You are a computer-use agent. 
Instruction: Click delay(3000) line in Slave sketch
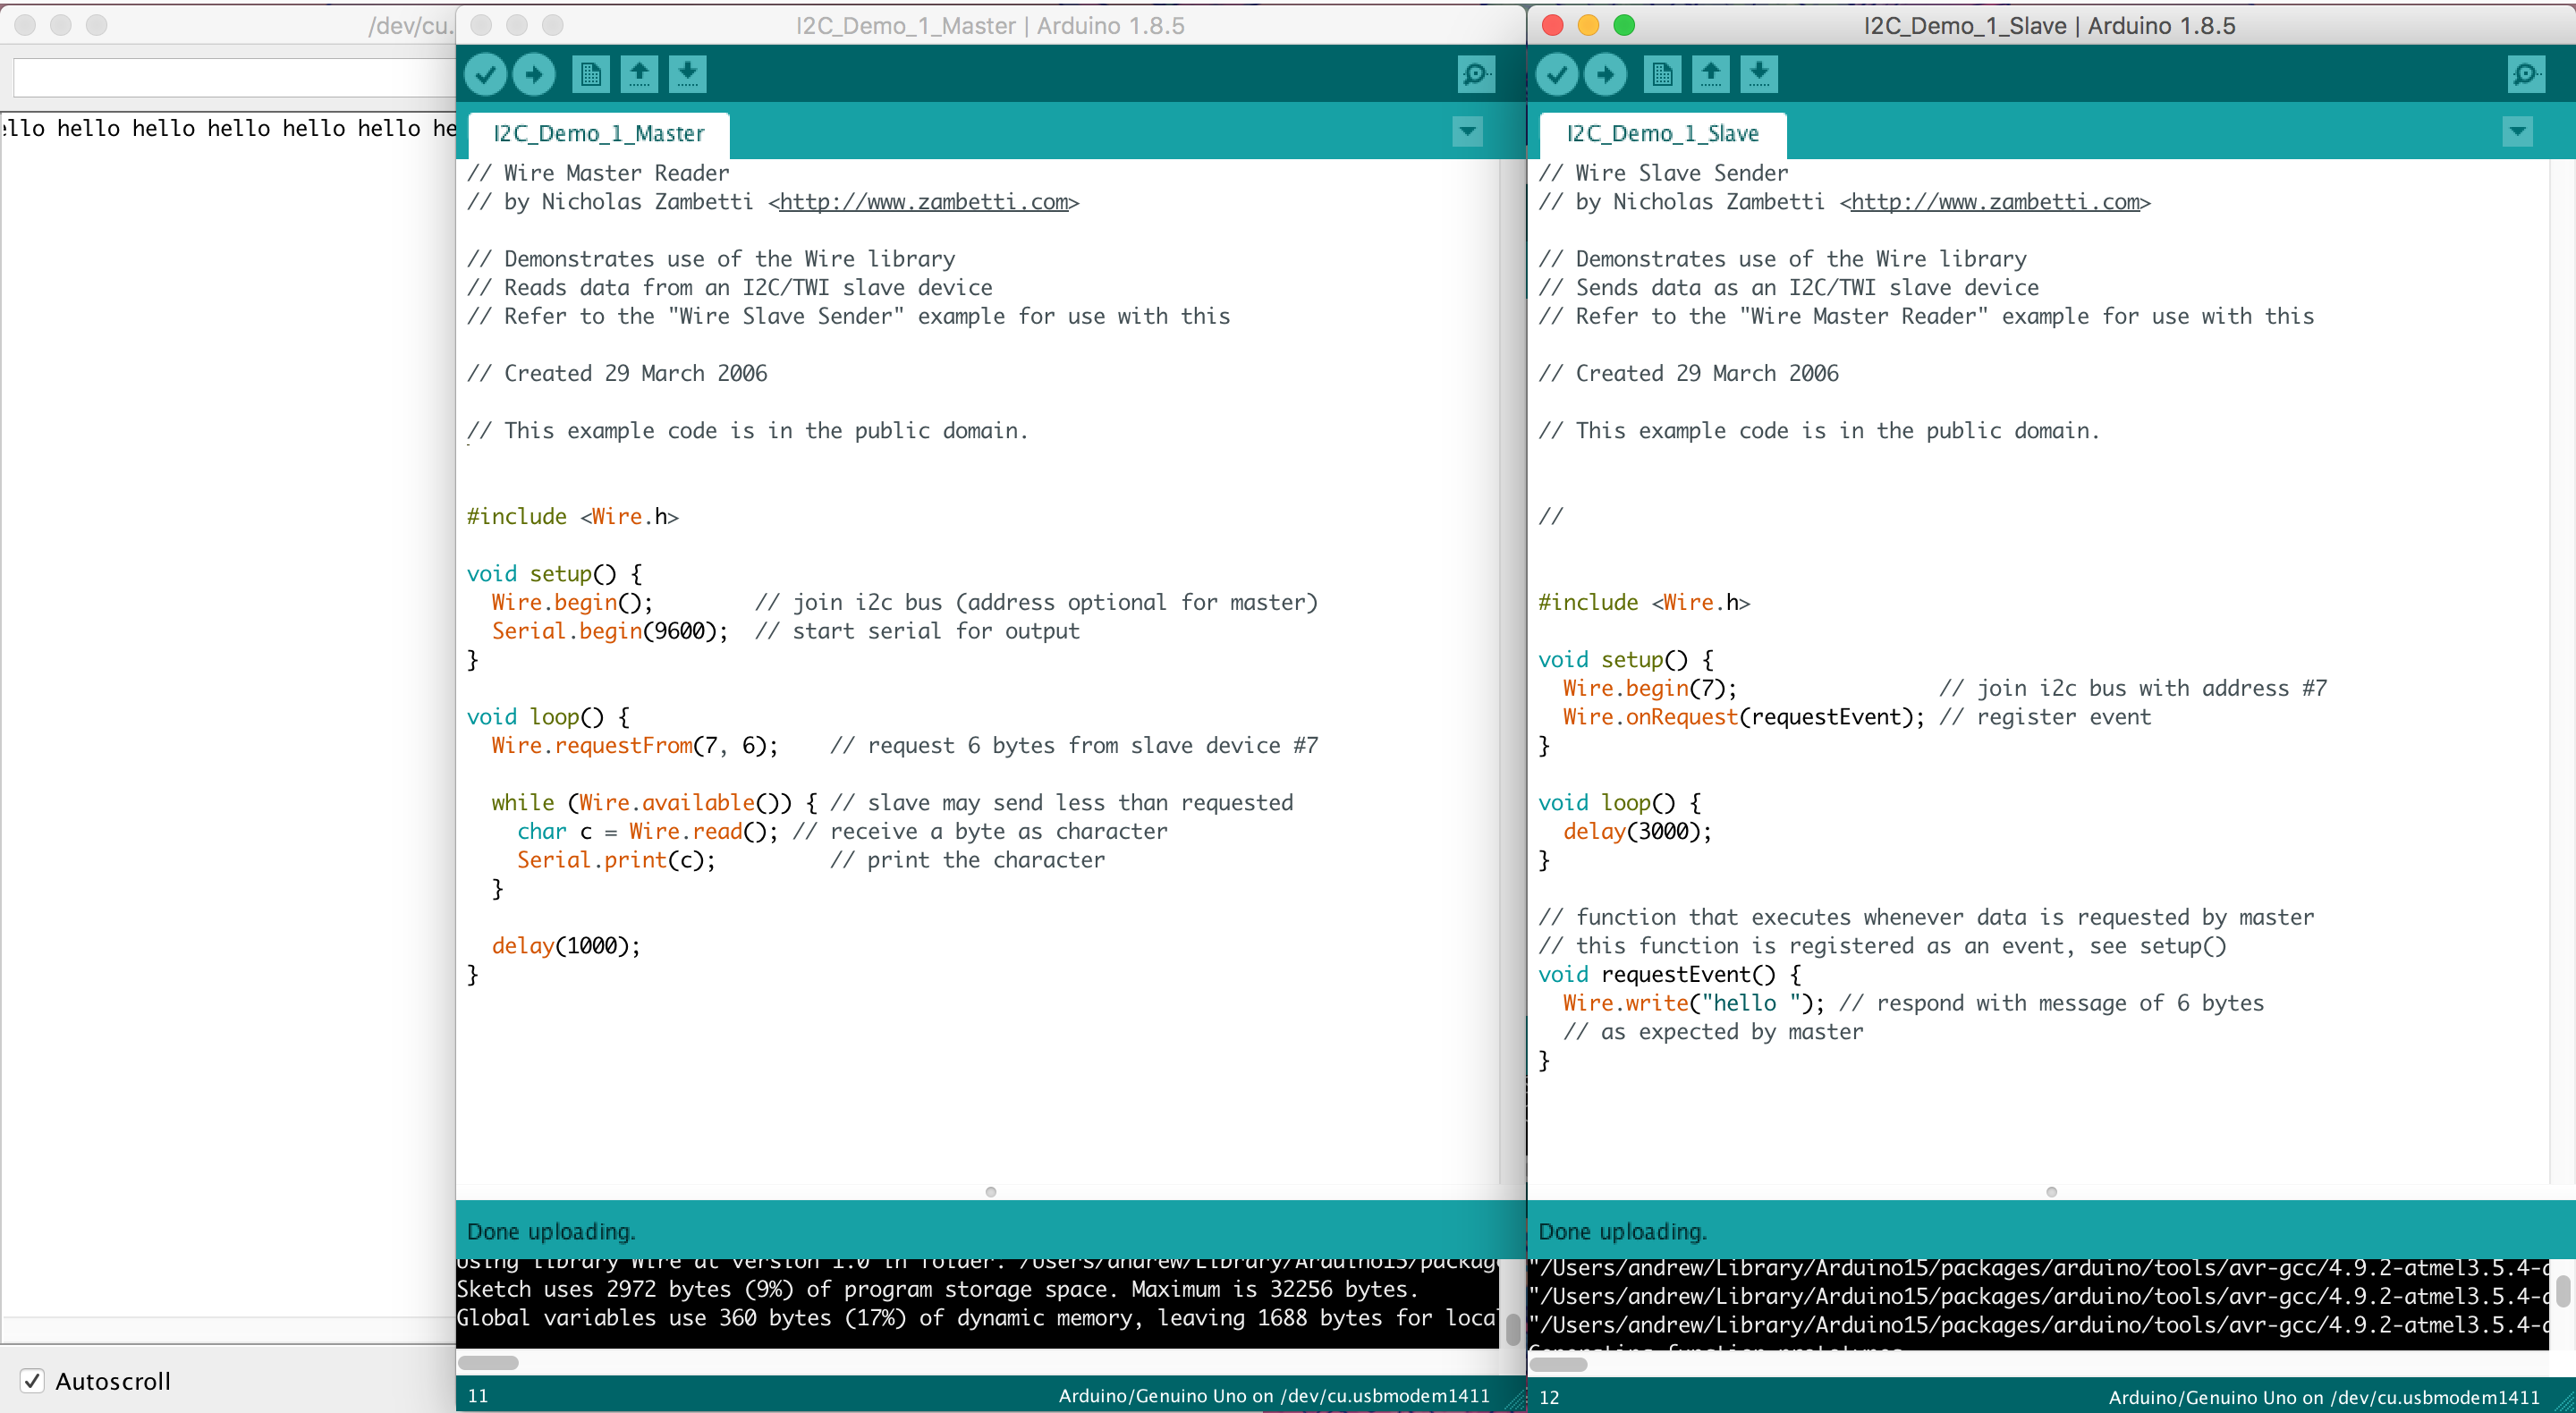[x=1637, y=832]
